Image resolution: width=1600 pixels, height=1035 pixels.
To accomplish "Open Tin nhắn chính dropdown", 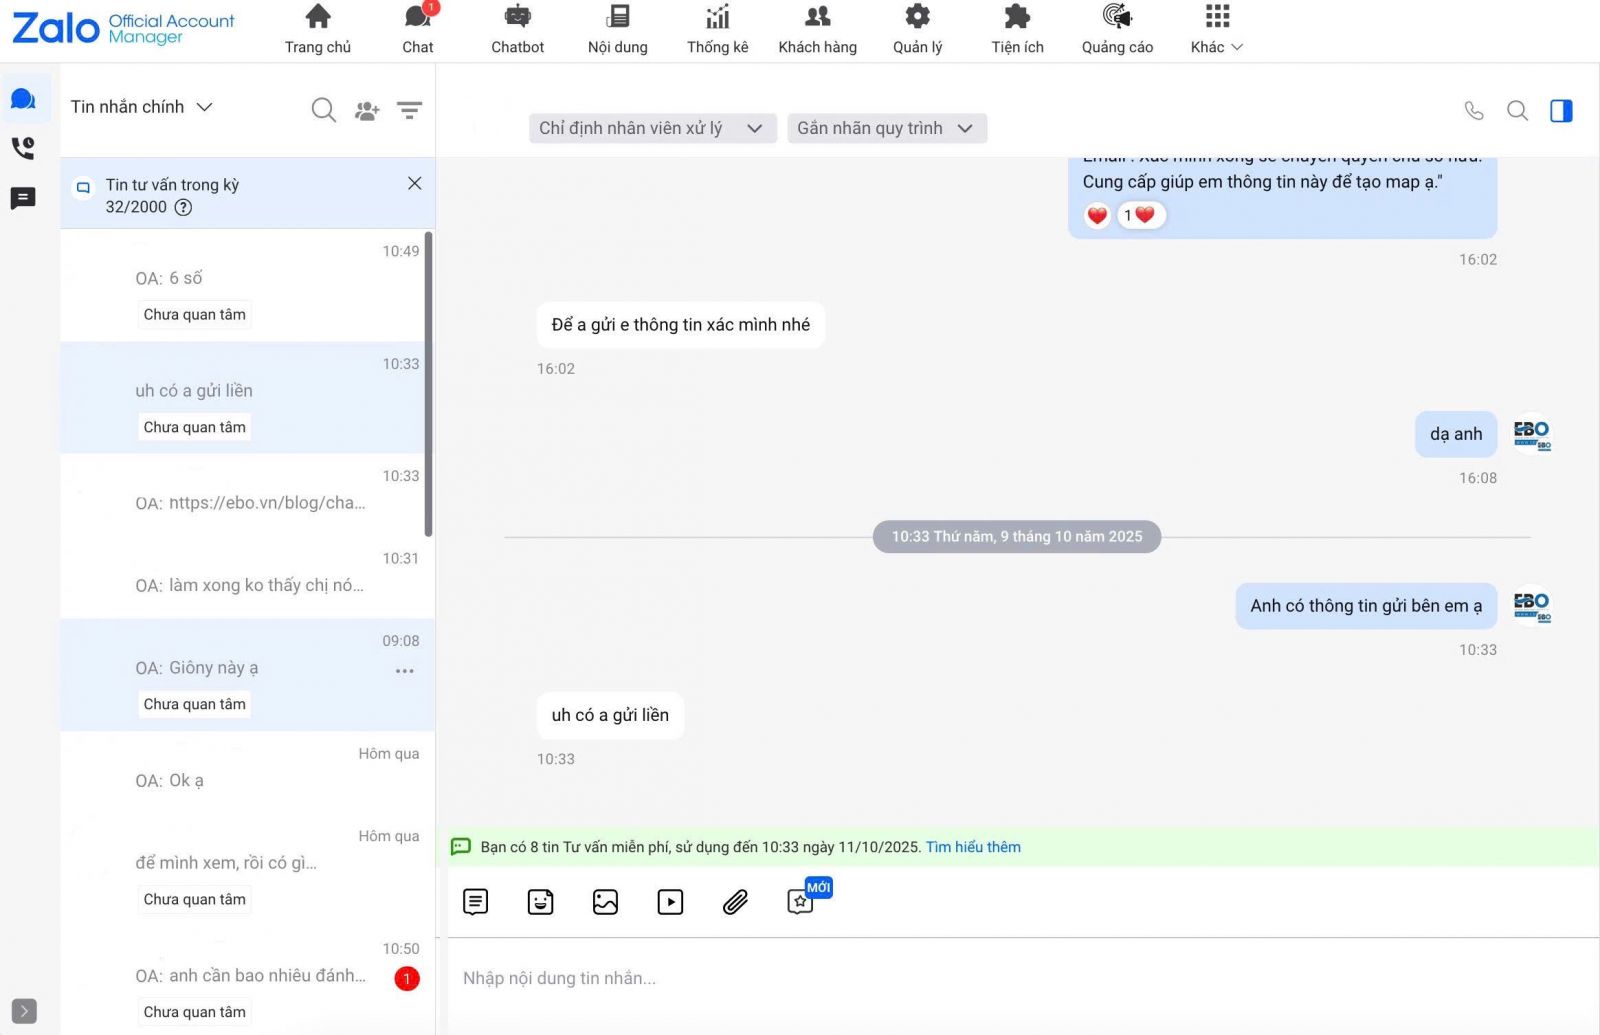I will pos(141,107).
